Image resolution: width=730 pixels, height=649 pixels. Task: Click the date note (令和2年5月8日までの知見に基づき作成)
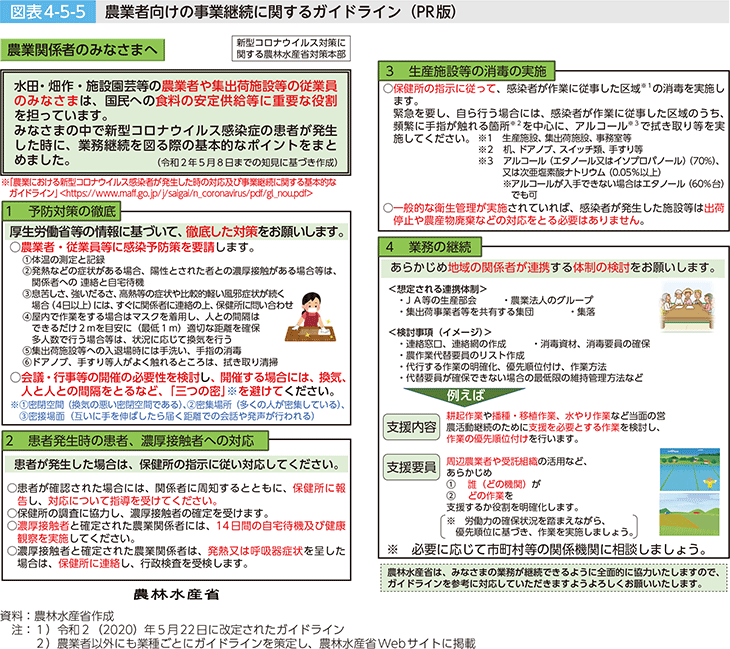pyautogui.click(x=247, y=163)
